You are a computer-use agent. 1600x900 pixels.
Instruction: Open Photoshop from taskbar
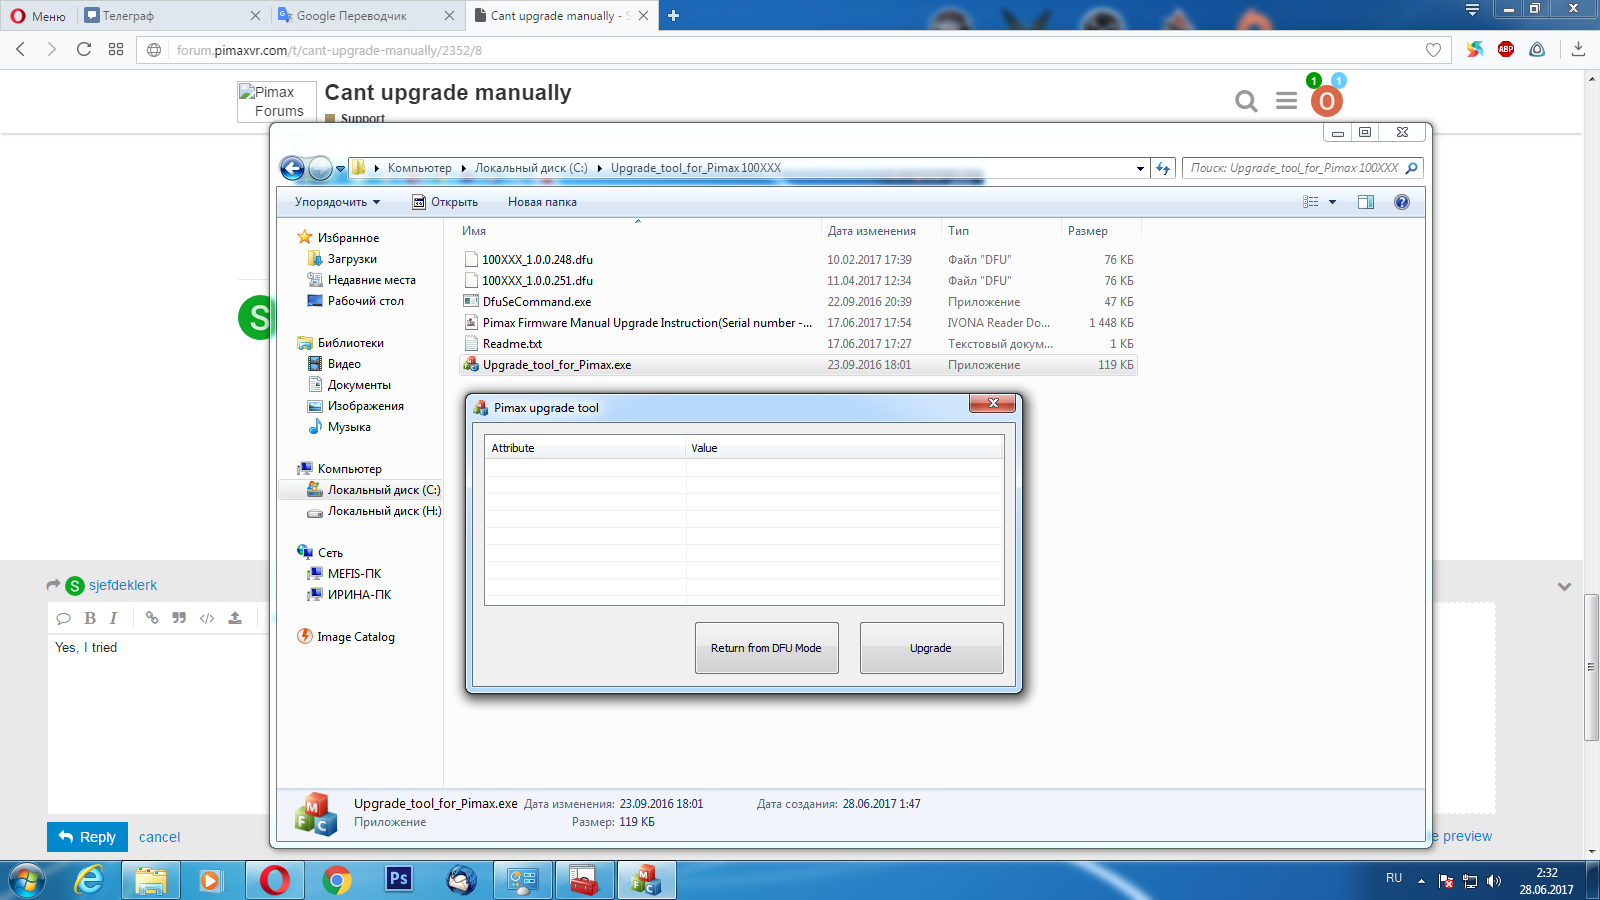(x=399, y=880)
